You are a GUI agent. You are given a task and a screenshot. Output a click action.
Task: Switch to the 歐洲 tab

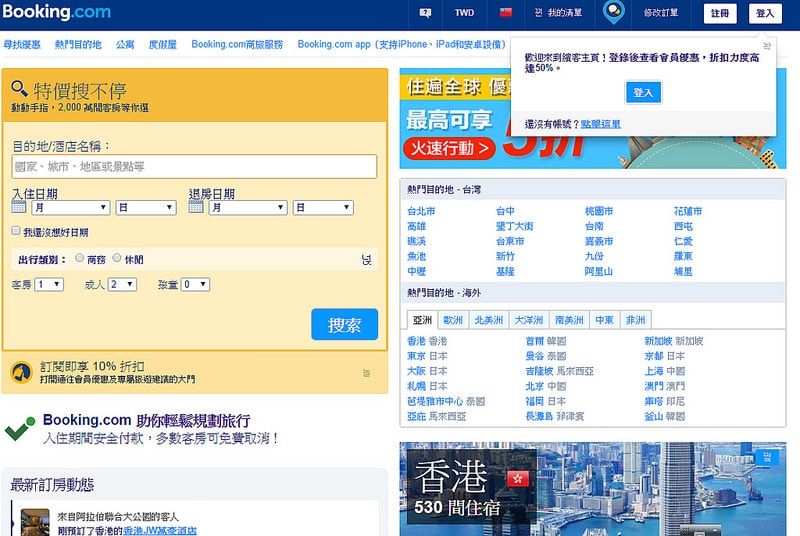coord(453,320)
